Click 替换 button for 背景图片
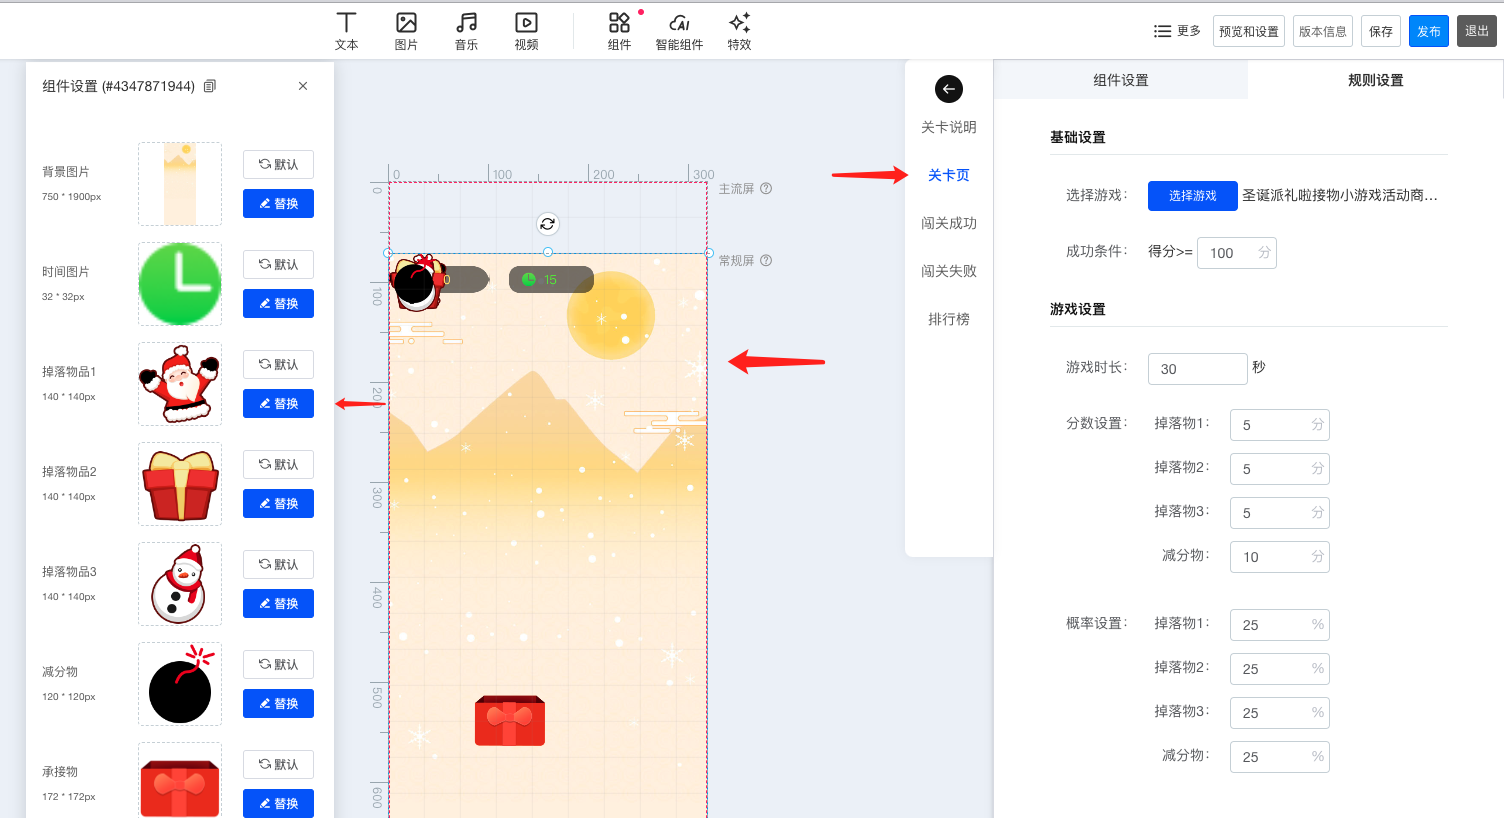Viewport: 1504px width, 818px height. click(x=278, y=204)
